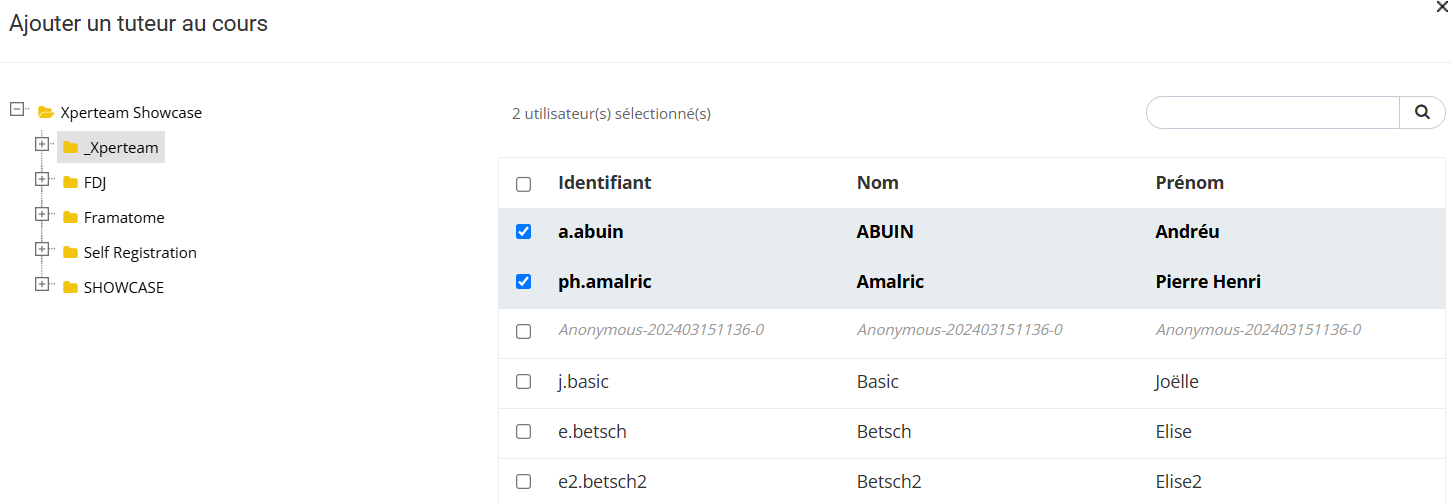Uncheck the a.abuin user checkbox
The height and width of the screenshot is (503, 1453).
tap(523, 232)
